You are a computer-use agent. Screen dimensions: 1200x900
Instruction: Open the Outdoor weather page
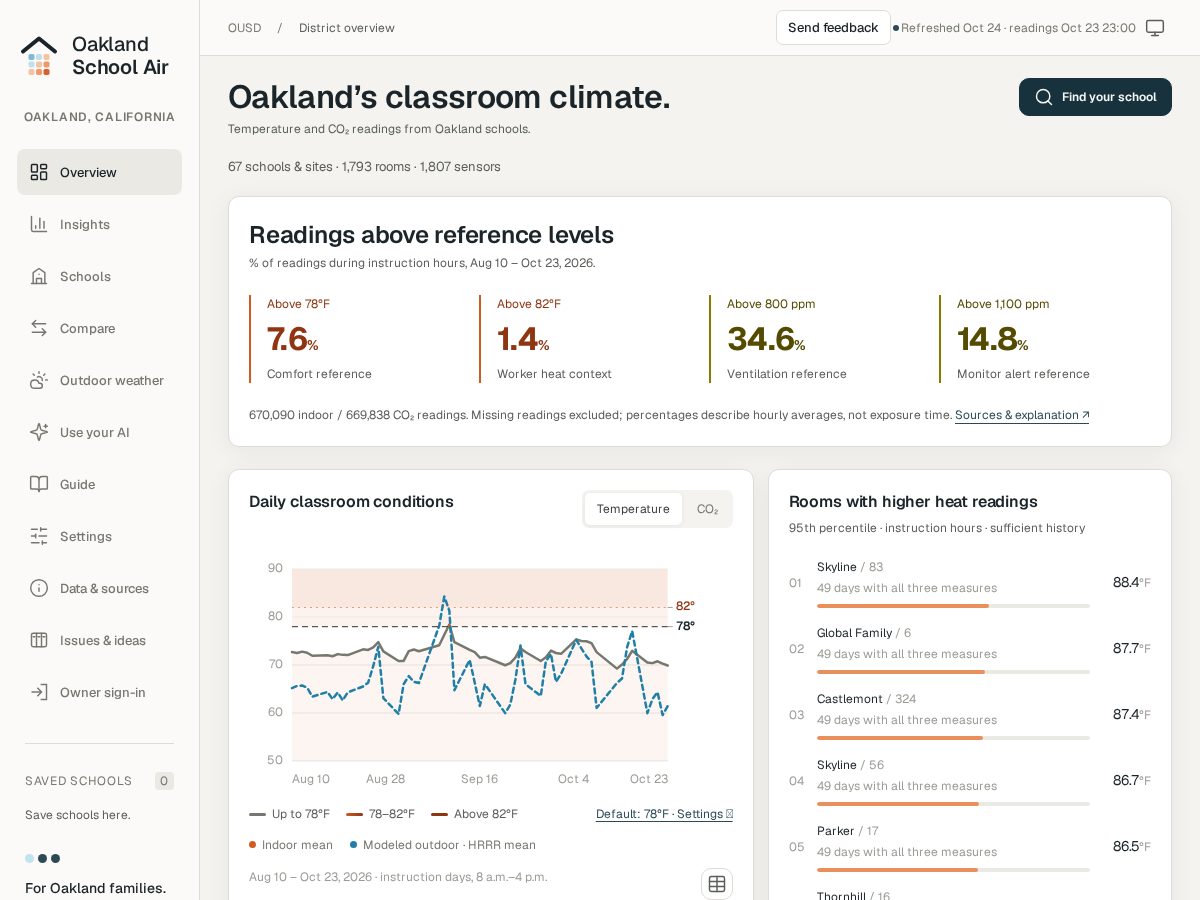click(99, 380)
